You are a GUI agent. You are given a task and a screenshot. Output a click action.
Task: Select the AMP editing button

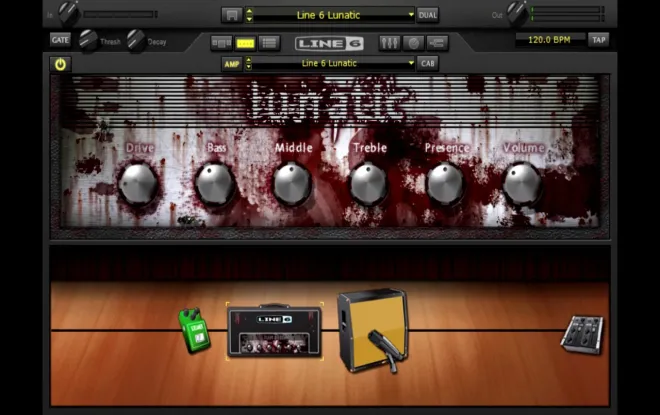click(232, 64)
